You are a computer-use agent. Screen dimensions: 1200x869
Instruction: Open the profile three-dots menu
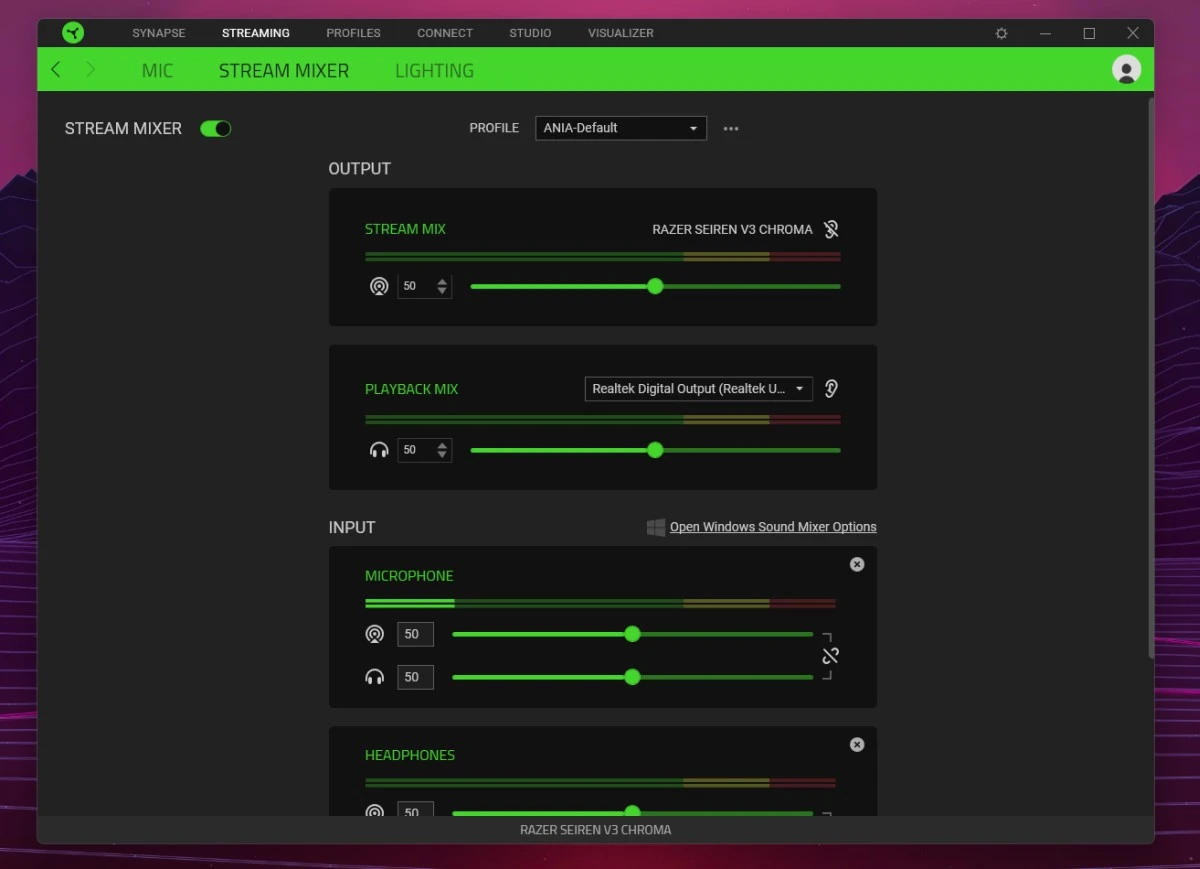731,129
